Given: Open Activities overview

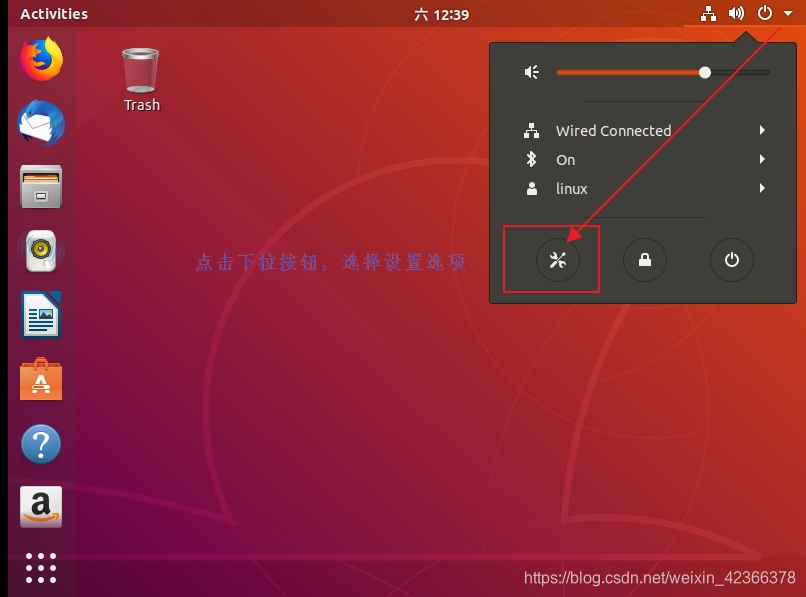Looking at the screenshot, I should 54,14.
